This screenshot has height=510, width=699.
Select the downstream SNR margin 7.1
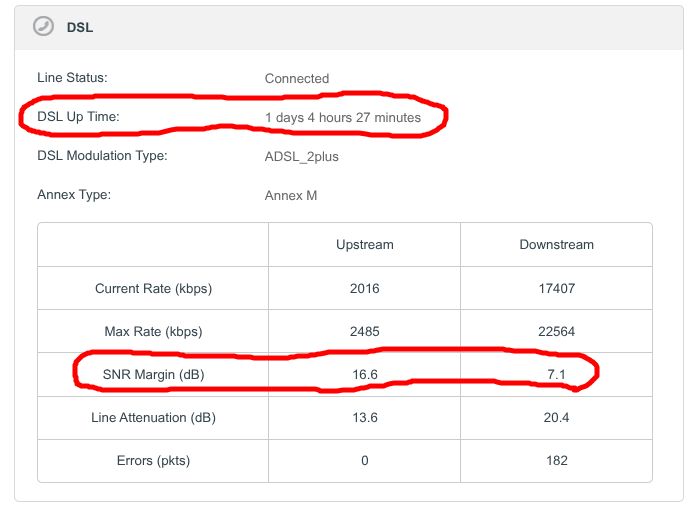556,374
